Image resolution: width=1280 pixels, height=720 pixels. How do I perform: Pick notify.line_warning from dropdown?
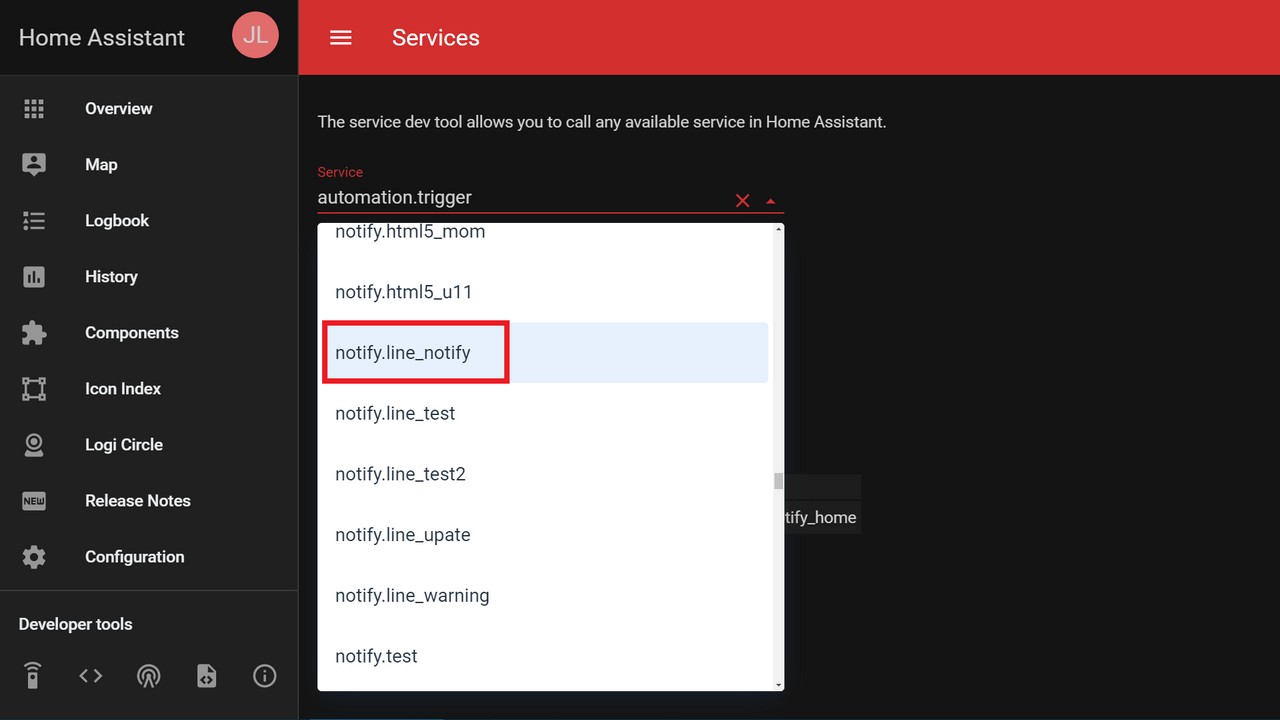click(x=543, y=596)
